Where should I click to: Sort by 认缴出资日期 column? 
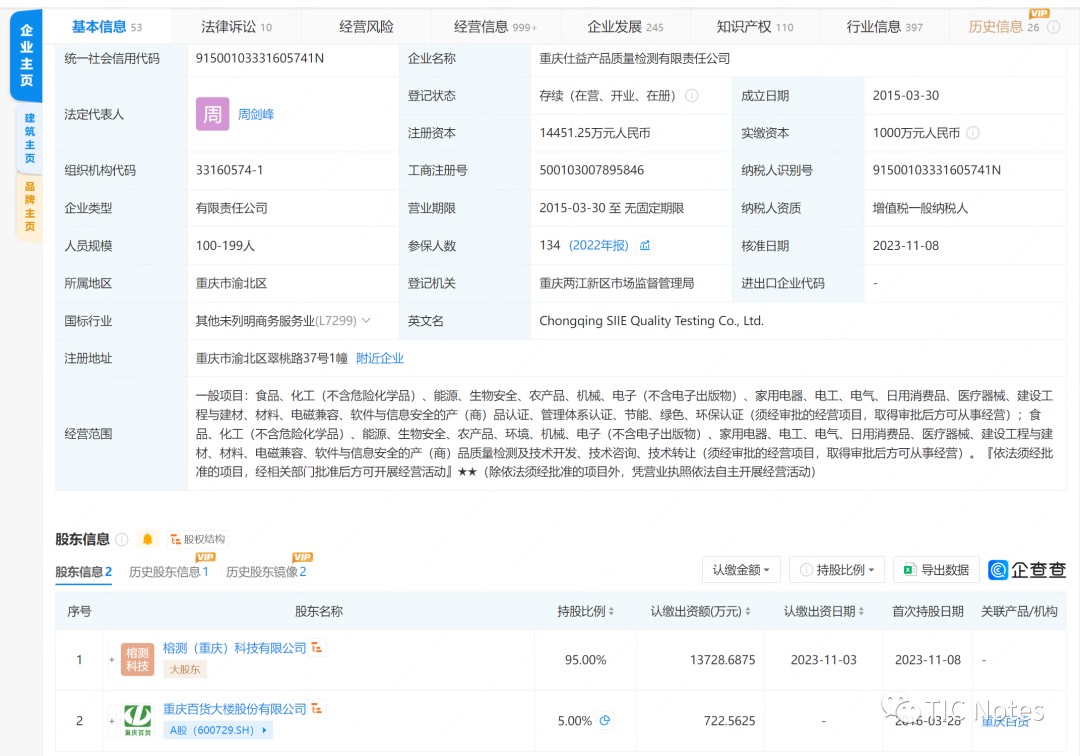[823, 611]
